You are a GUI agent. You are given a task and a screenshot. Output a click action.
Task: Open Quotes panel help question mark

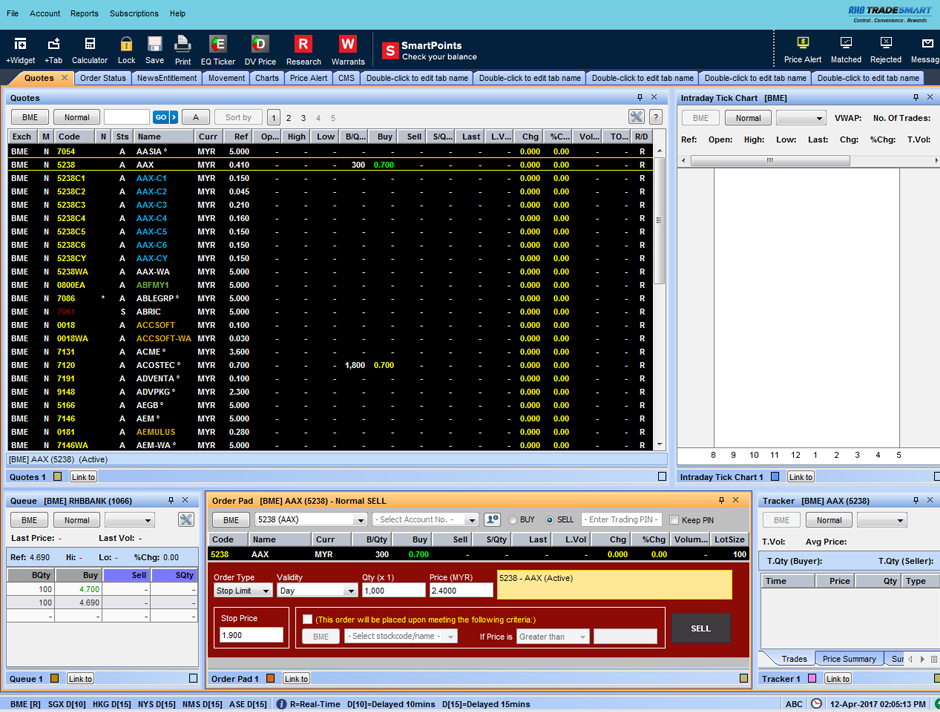(656, 117)
